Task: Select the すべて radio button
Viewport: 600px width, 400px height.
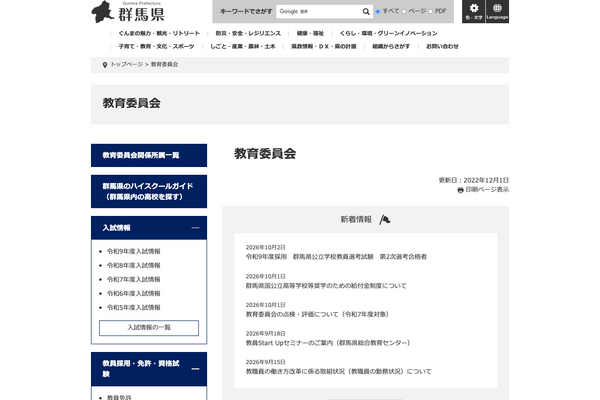Action: click(x=378, y=11)
